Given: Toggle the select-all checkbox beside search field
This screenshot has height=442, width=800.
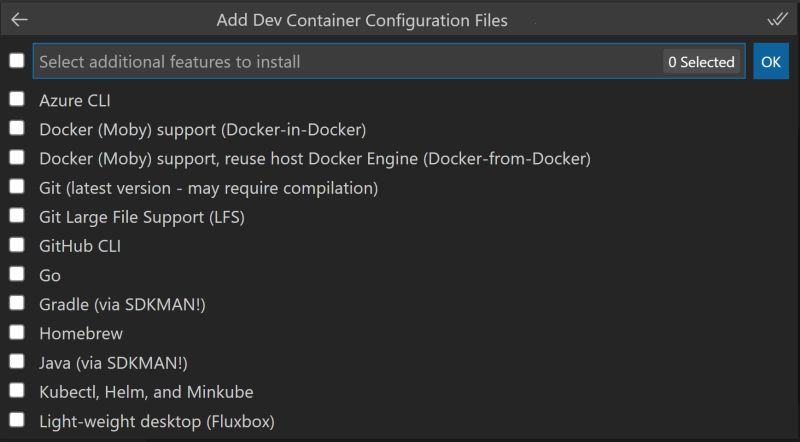Looking at the screenshot, I should click(x=17, y=60).
